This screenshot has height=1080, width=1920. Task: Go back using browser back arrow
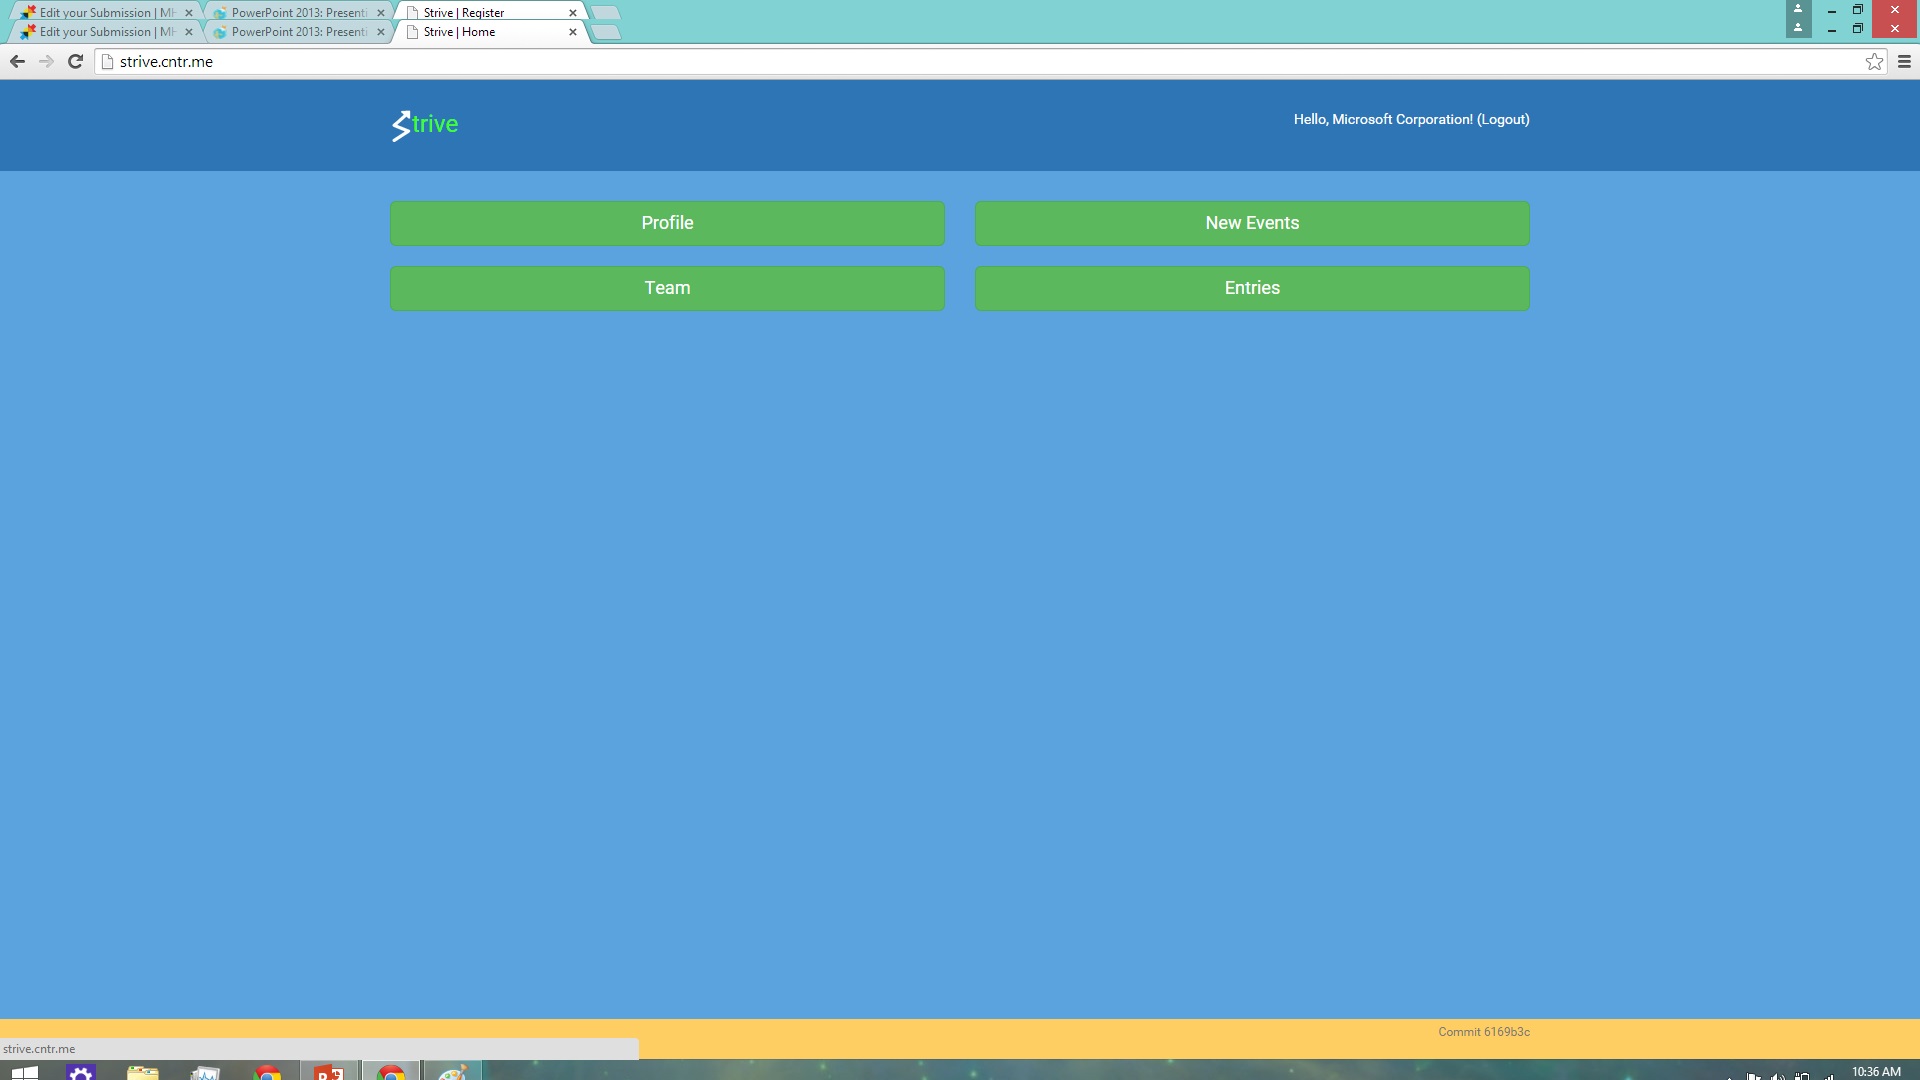[17, 62]
